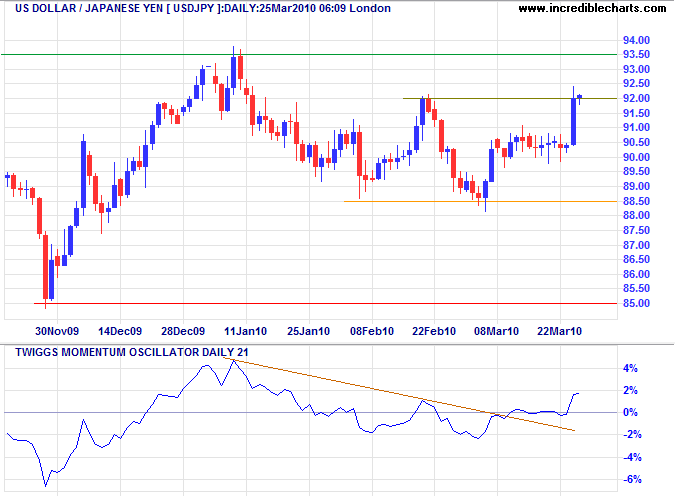The height and width of the screenshot is (500, 675).
Task: Click the 90.50 price axis label
Action: point(636,143)
